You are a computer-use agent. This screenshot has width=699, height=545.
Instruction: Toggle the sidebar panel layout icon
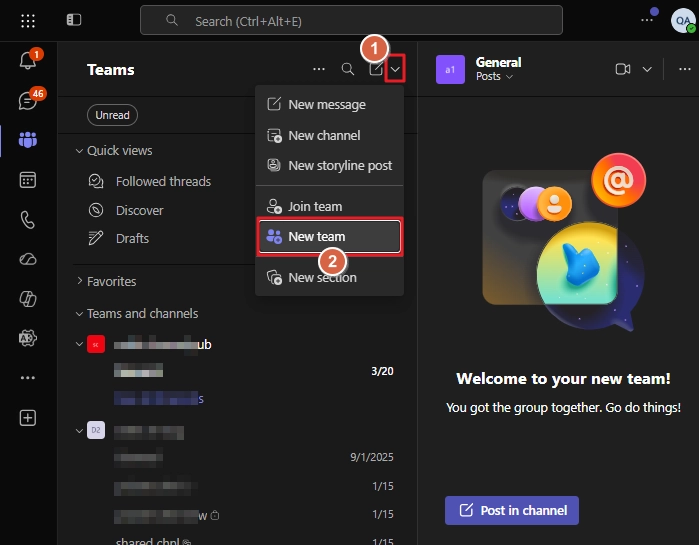tap(74, 20)
